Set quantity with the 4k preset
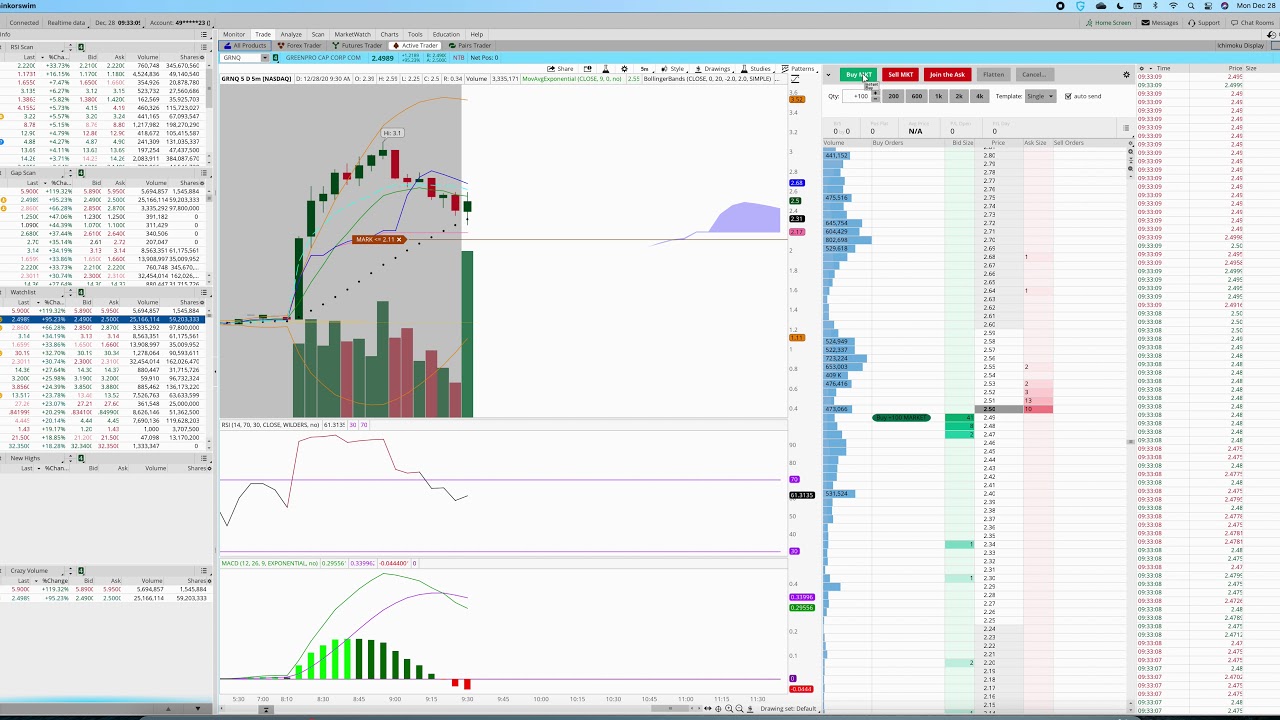The image size is (1280, 720). point(979,96)
